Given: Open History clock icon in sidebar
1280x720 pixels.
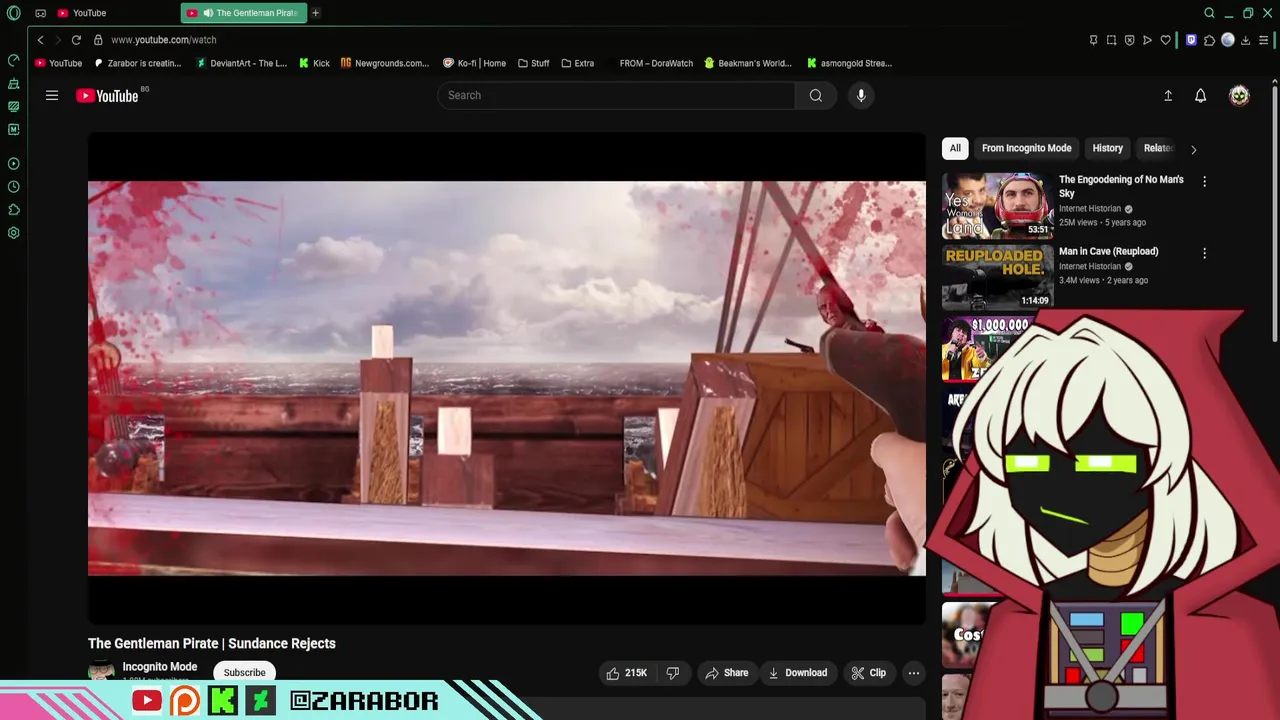Looking at the screenshot, I should coord(13,187).
